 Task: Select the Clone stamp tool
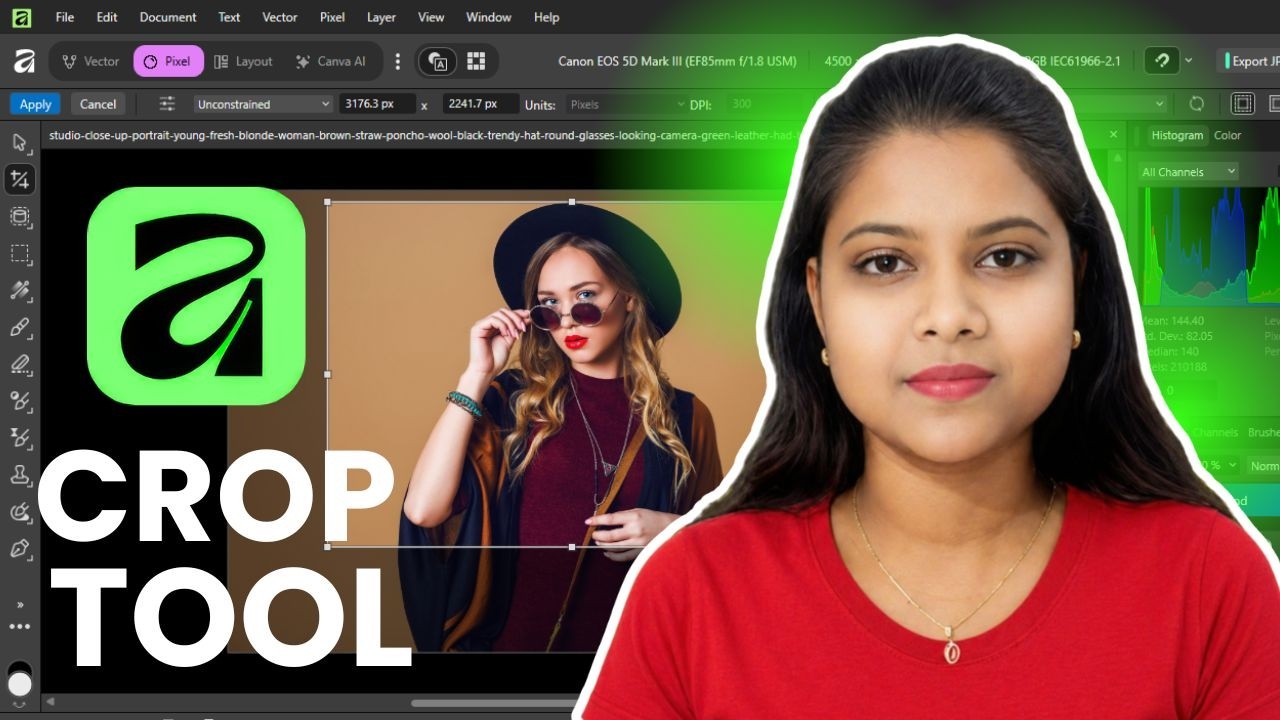[19, 475]
